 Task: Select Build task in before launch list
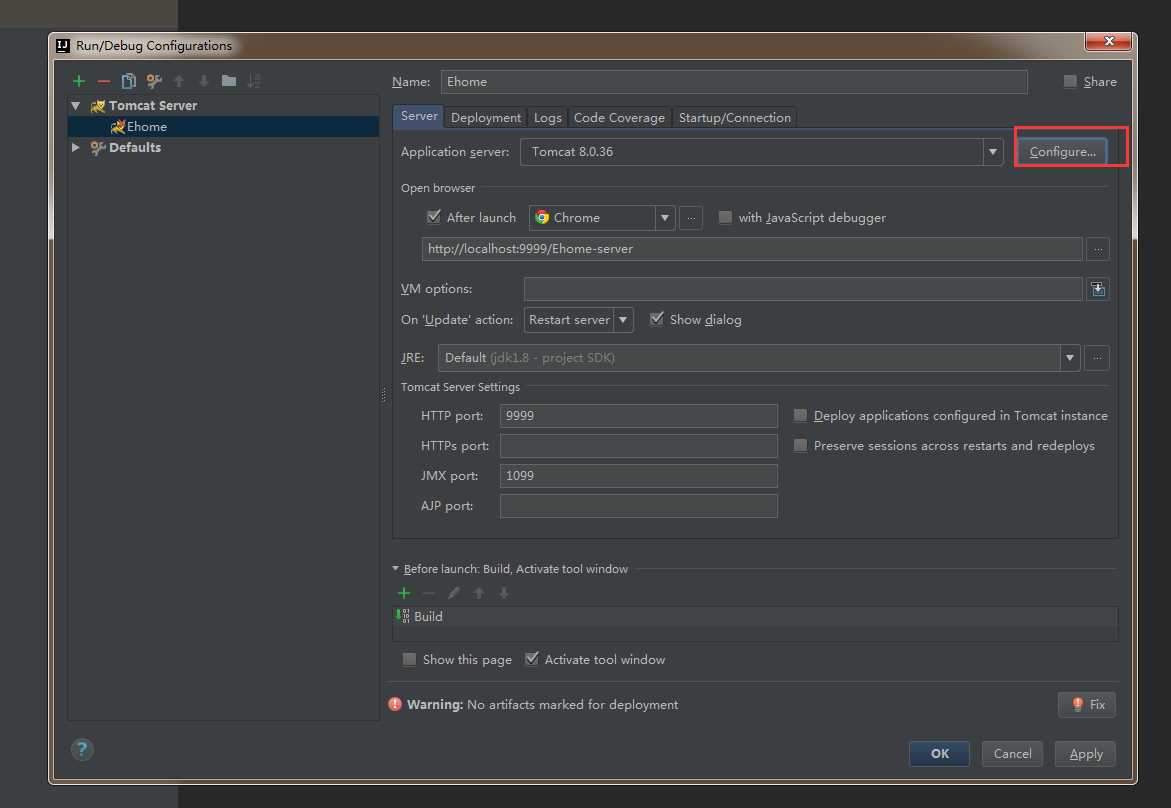click(755, 617)
